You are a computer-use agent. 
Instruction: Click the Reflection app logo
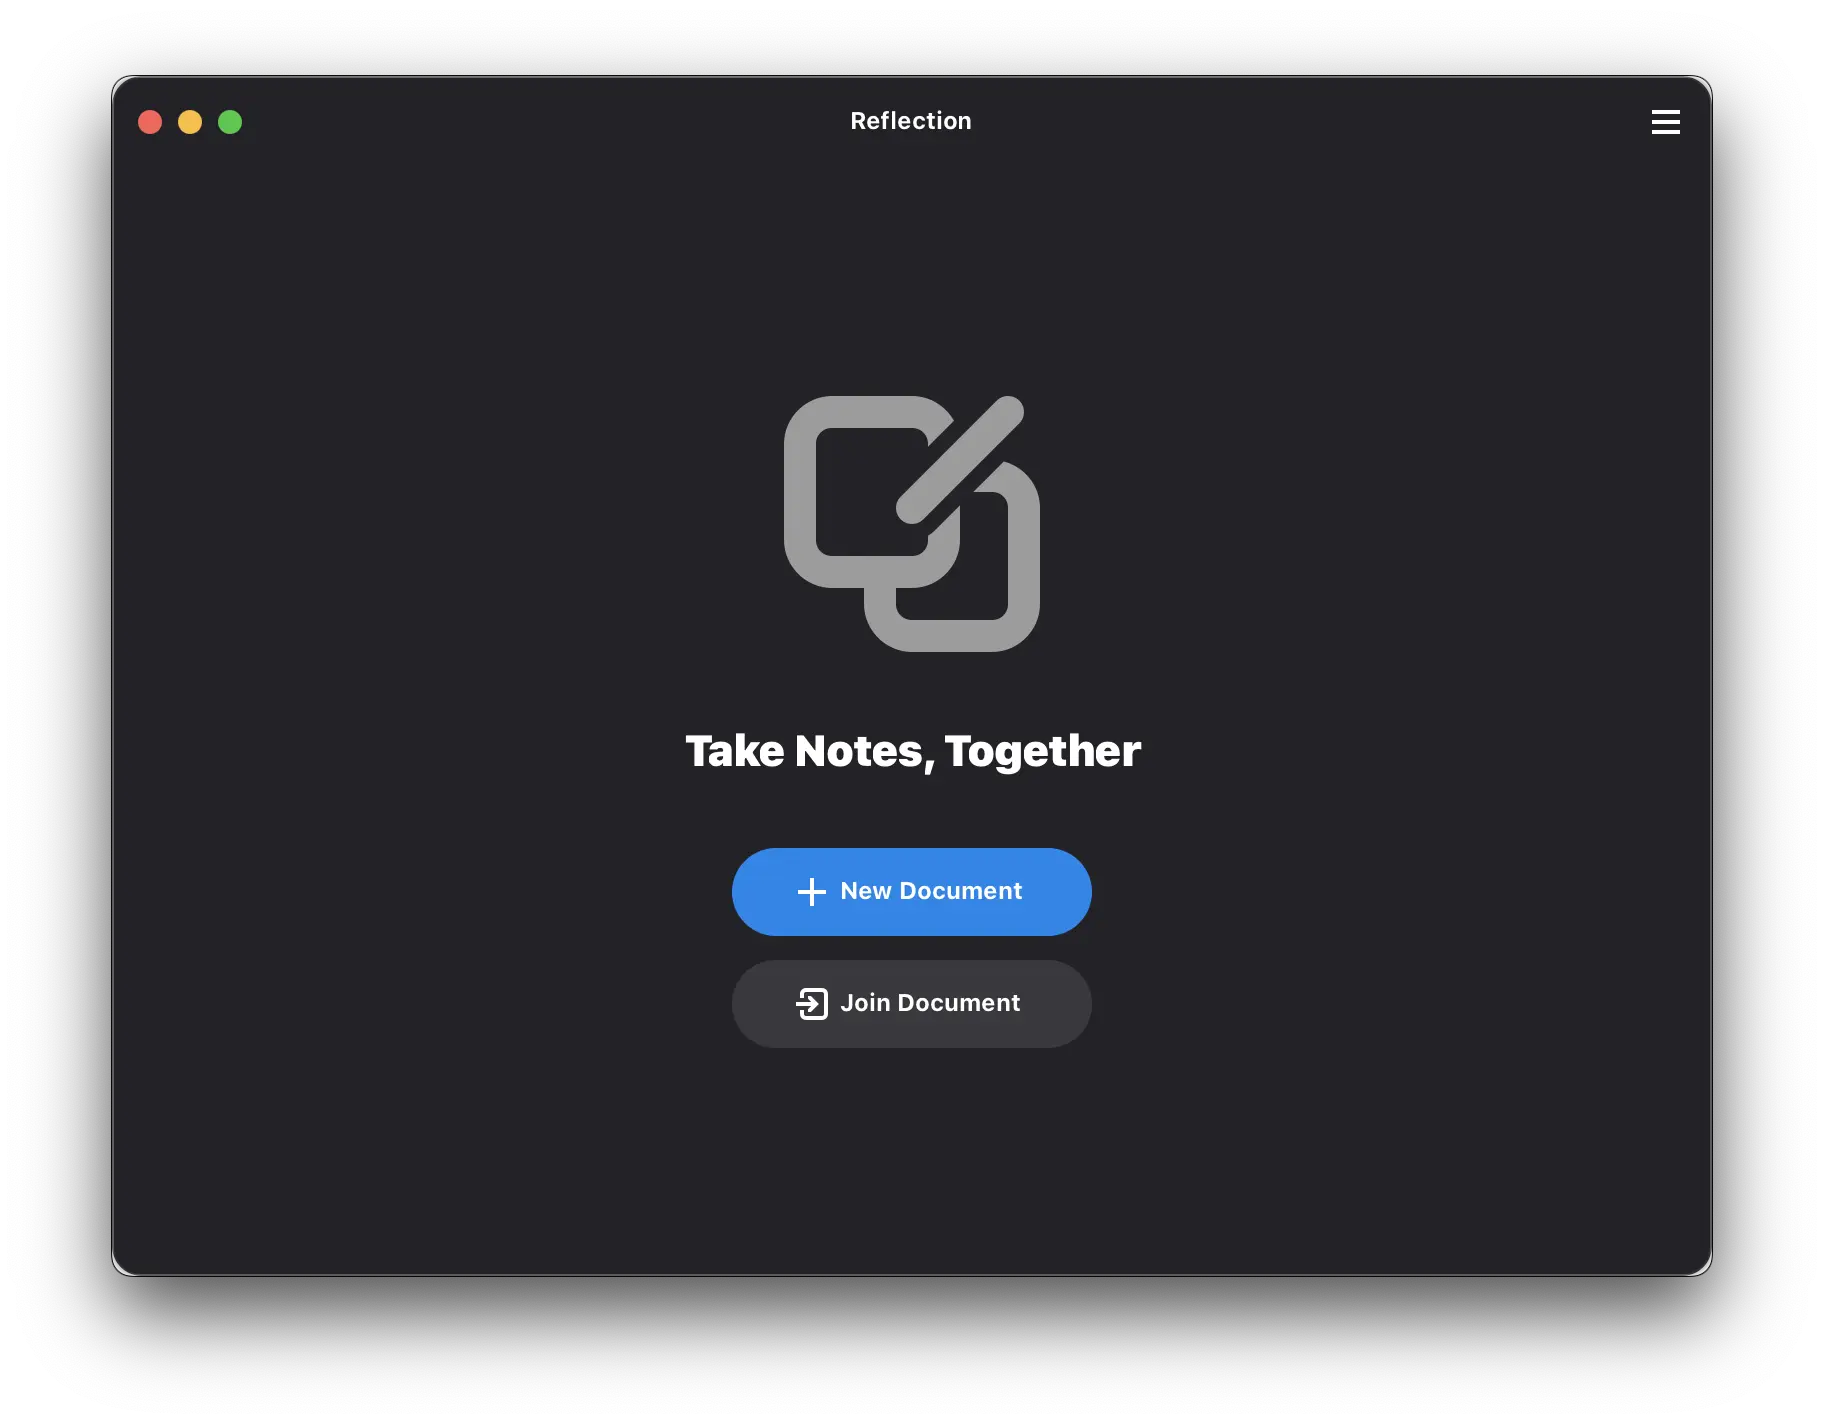click(x=911, y=523)
